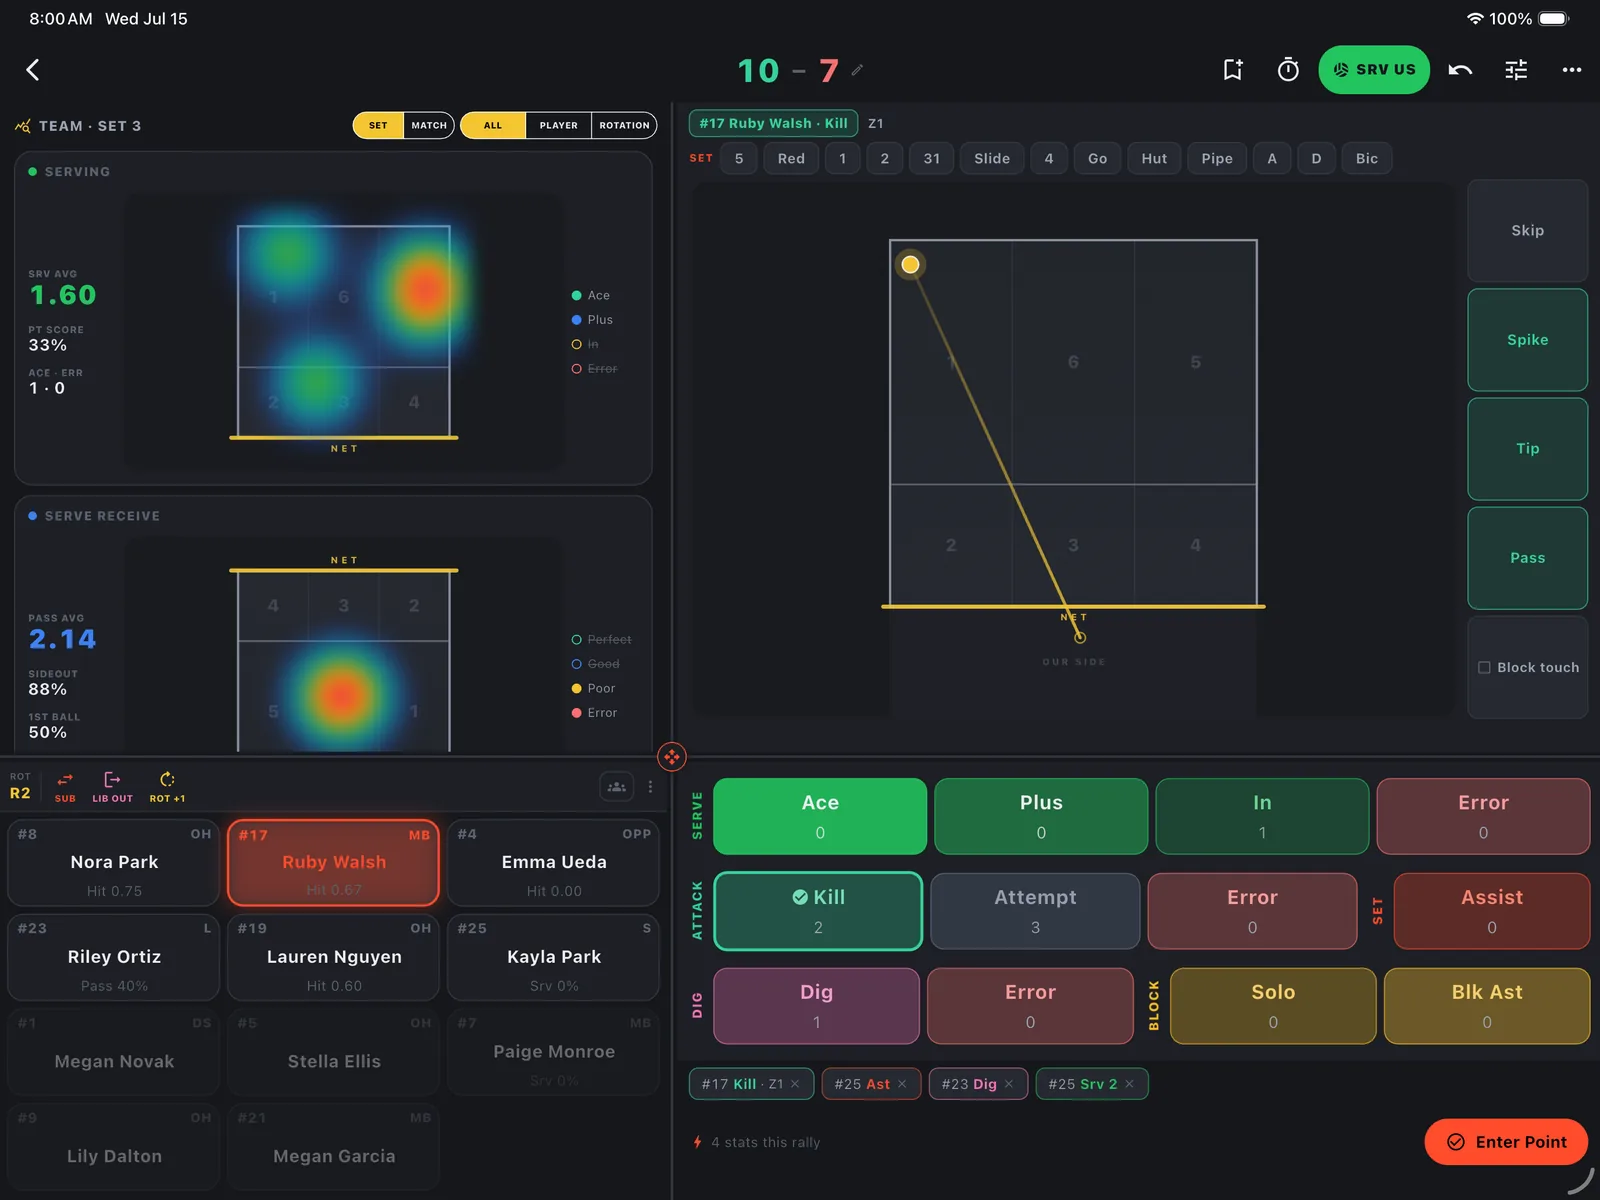Image resolution: width=1600 pixels, height=1200 pixels.
Task: Tap Enter Point button
Action: [1506, 1142]
